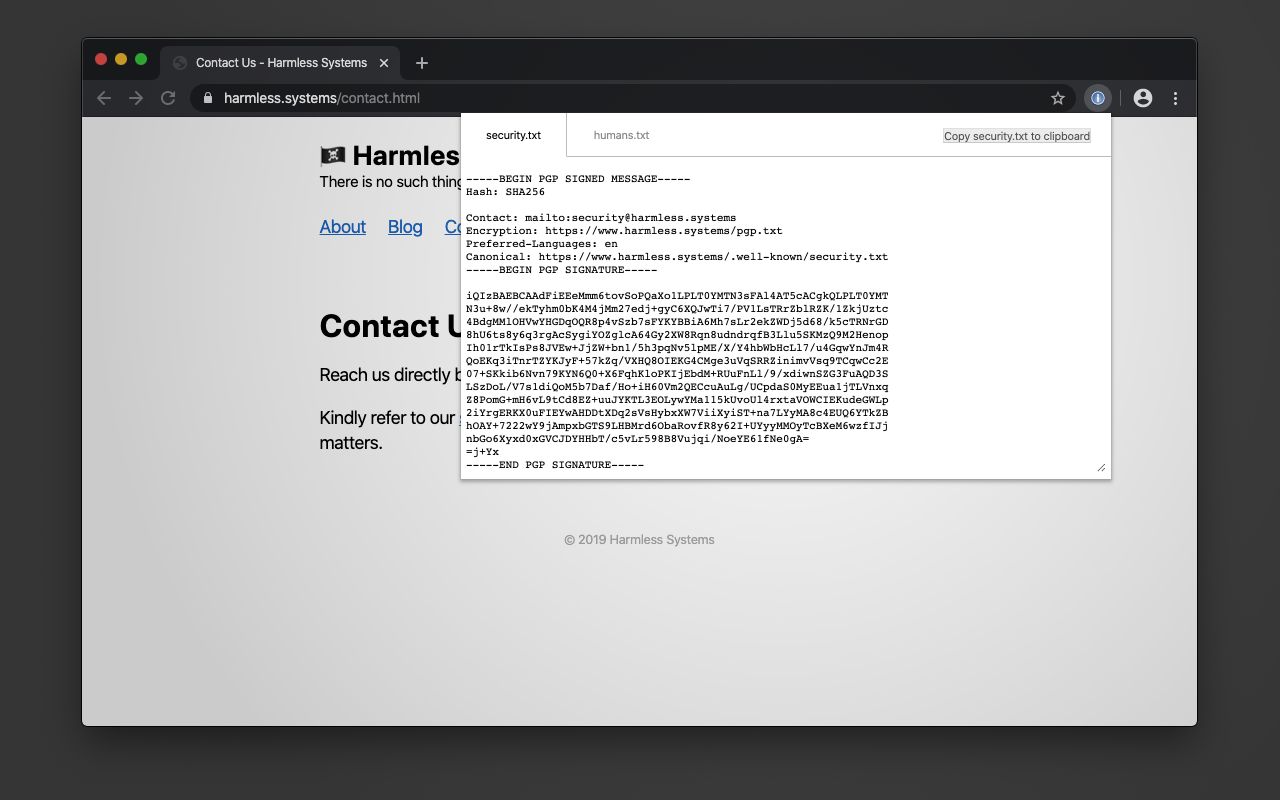The width and height of the screenshot is (1280, 800).
Task: Open the Chrome three-dot menu
Action: pos(1175,98)
